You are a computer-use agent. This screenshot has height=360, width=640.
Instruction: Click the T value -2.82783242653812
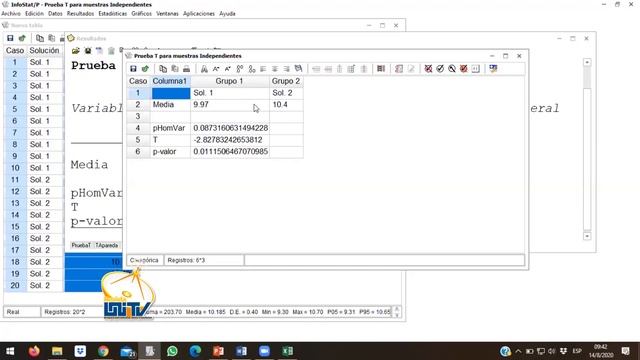[x=229, y=140]
